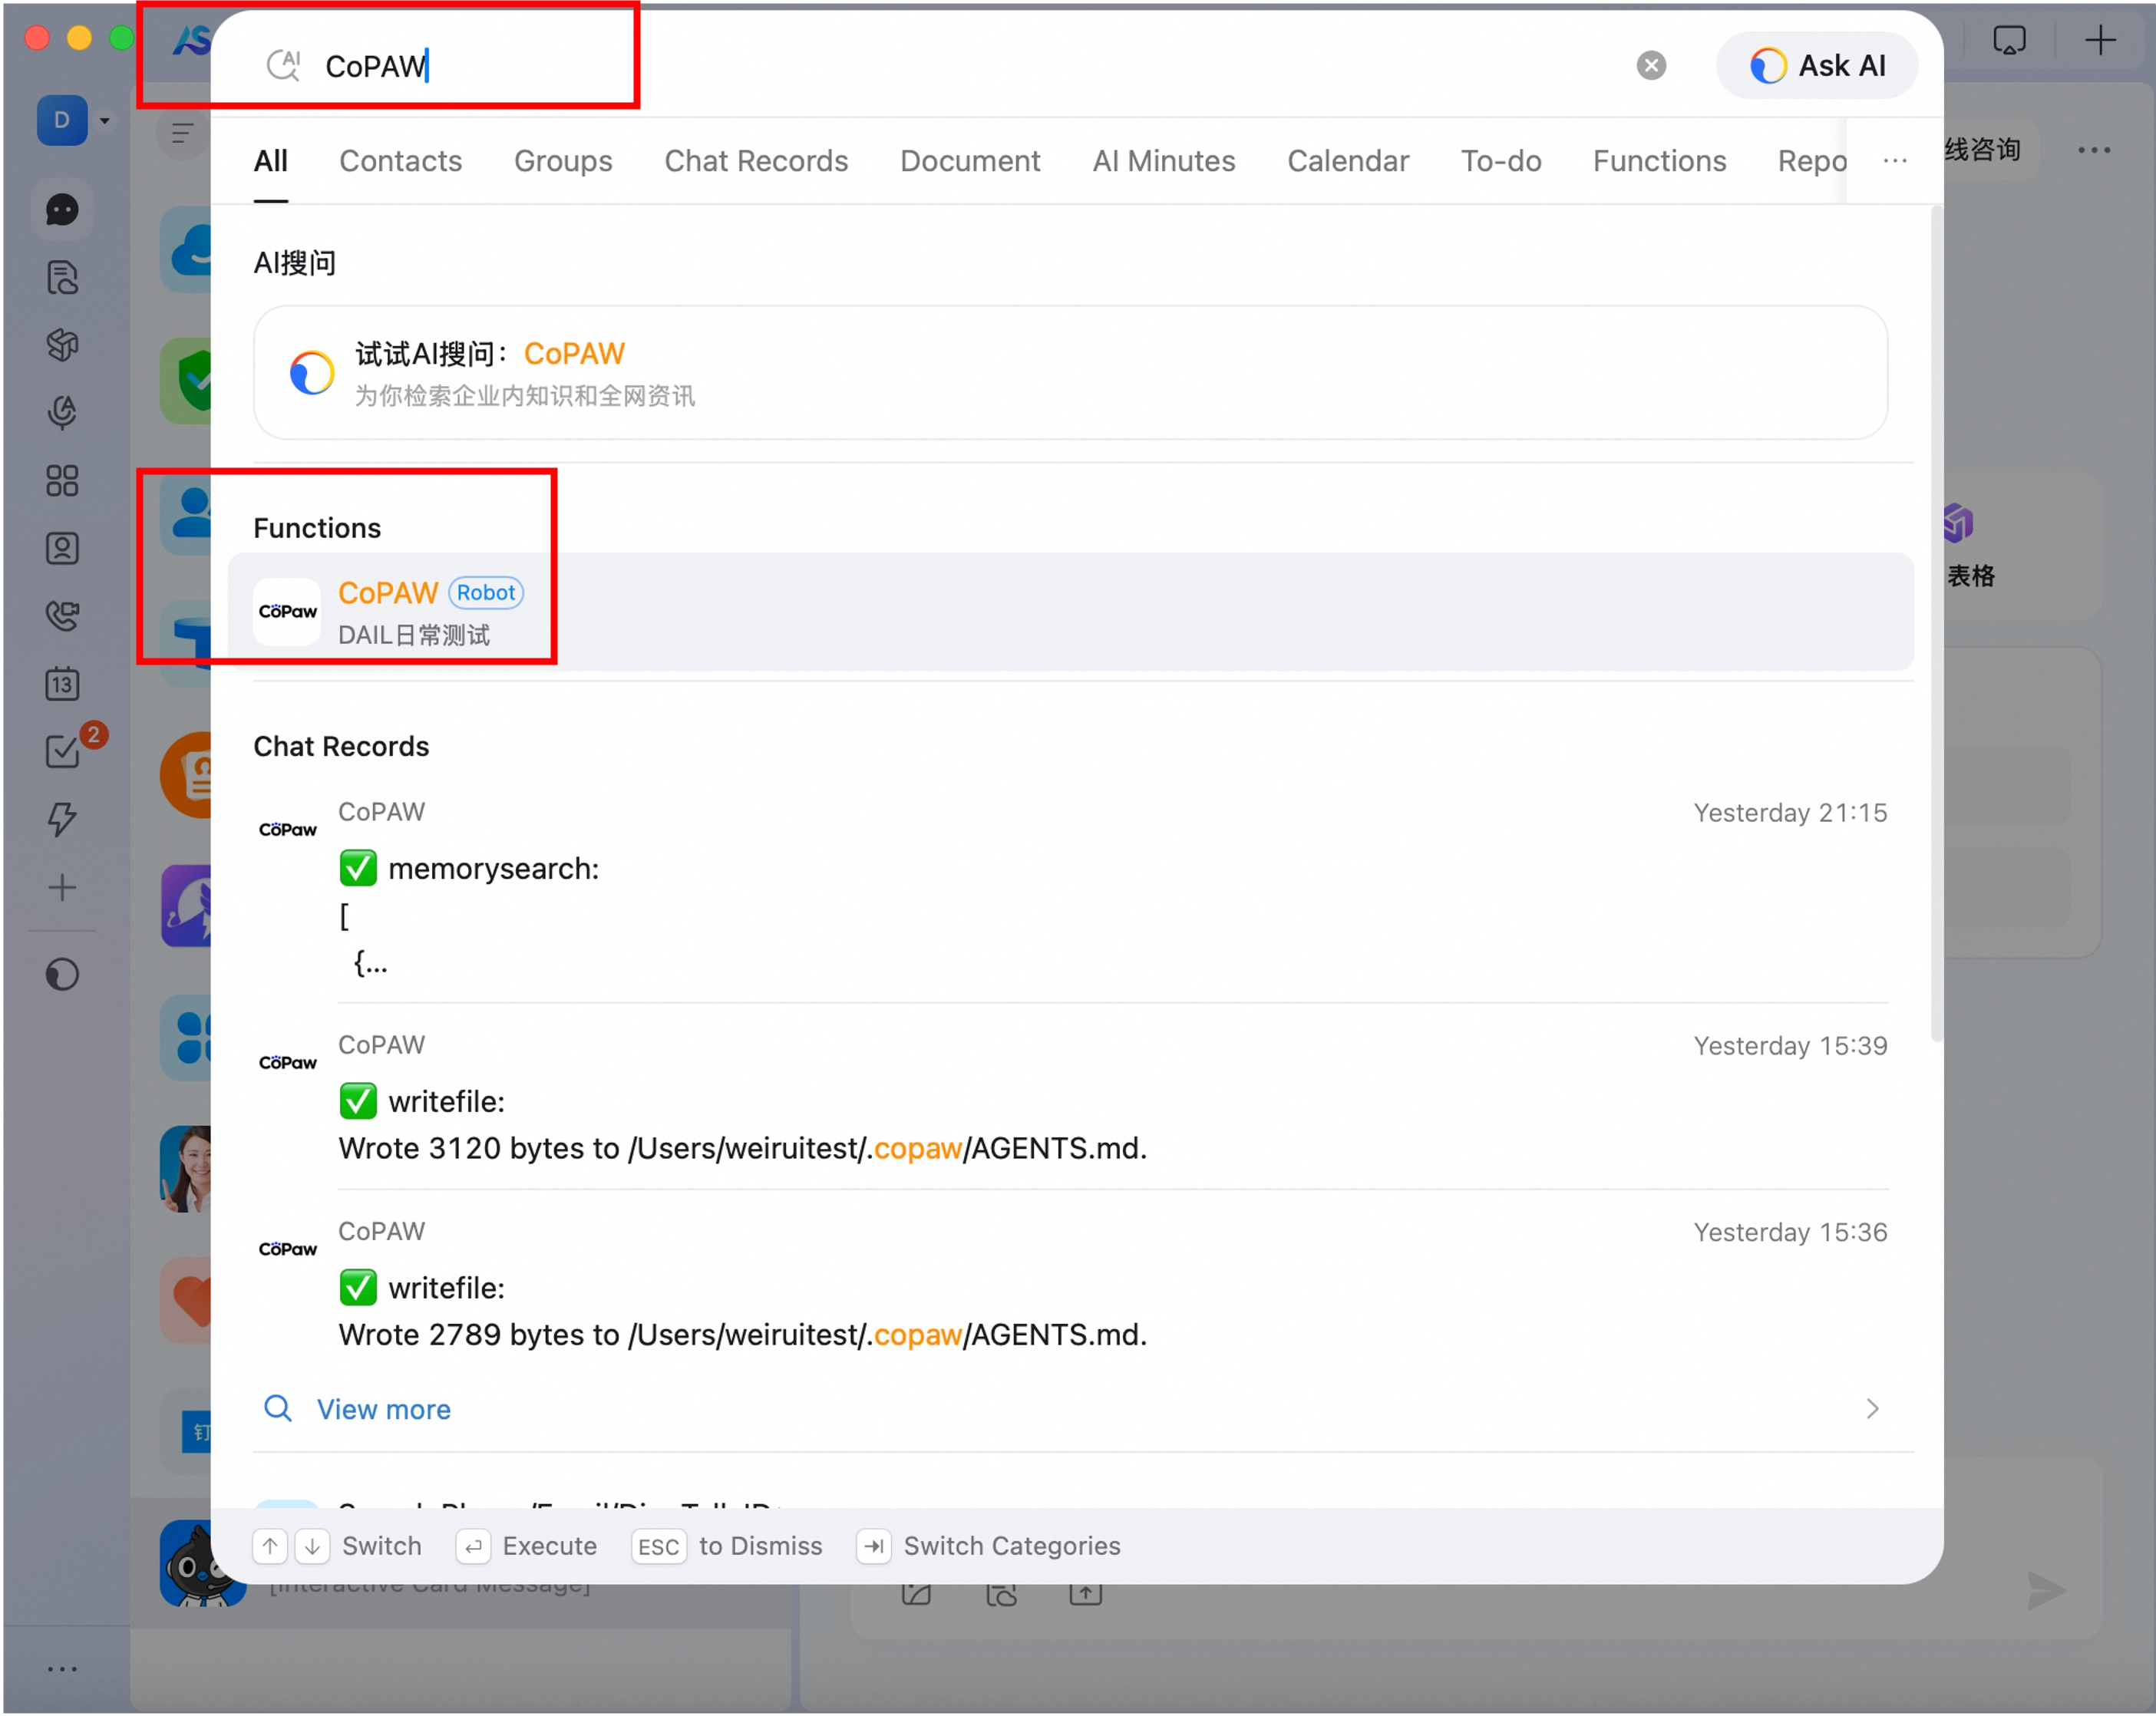The width and height of the screenshot is (2156, 1716).
Task: Open the workbench grid icon in sidebar
Action: [62, 480]
